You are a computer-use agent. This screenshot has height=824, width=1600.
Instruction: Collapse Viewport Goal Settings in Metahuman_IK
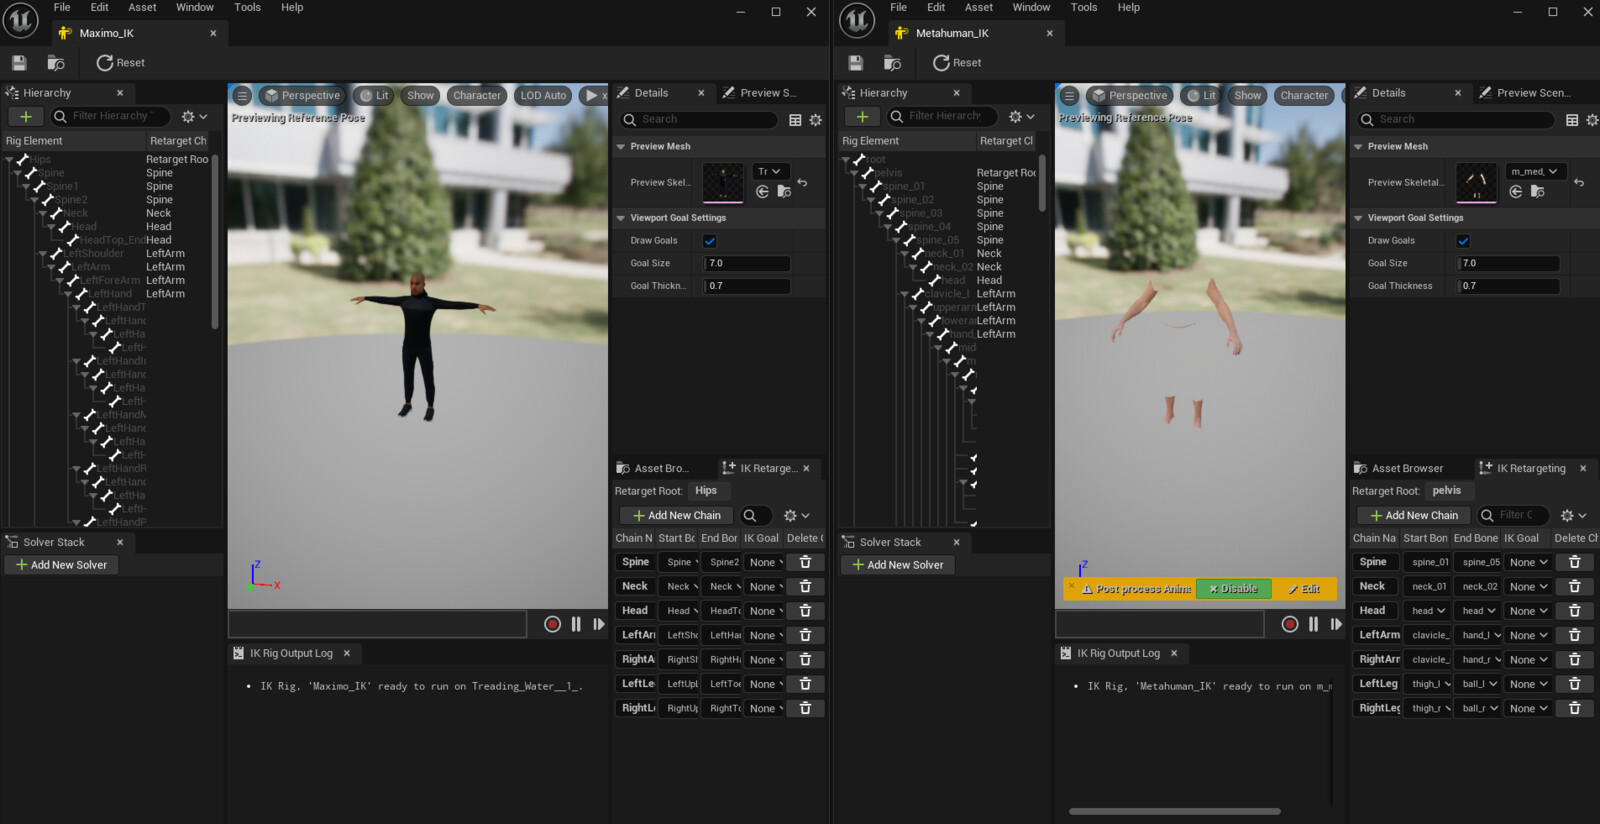tap(1358, 218)
